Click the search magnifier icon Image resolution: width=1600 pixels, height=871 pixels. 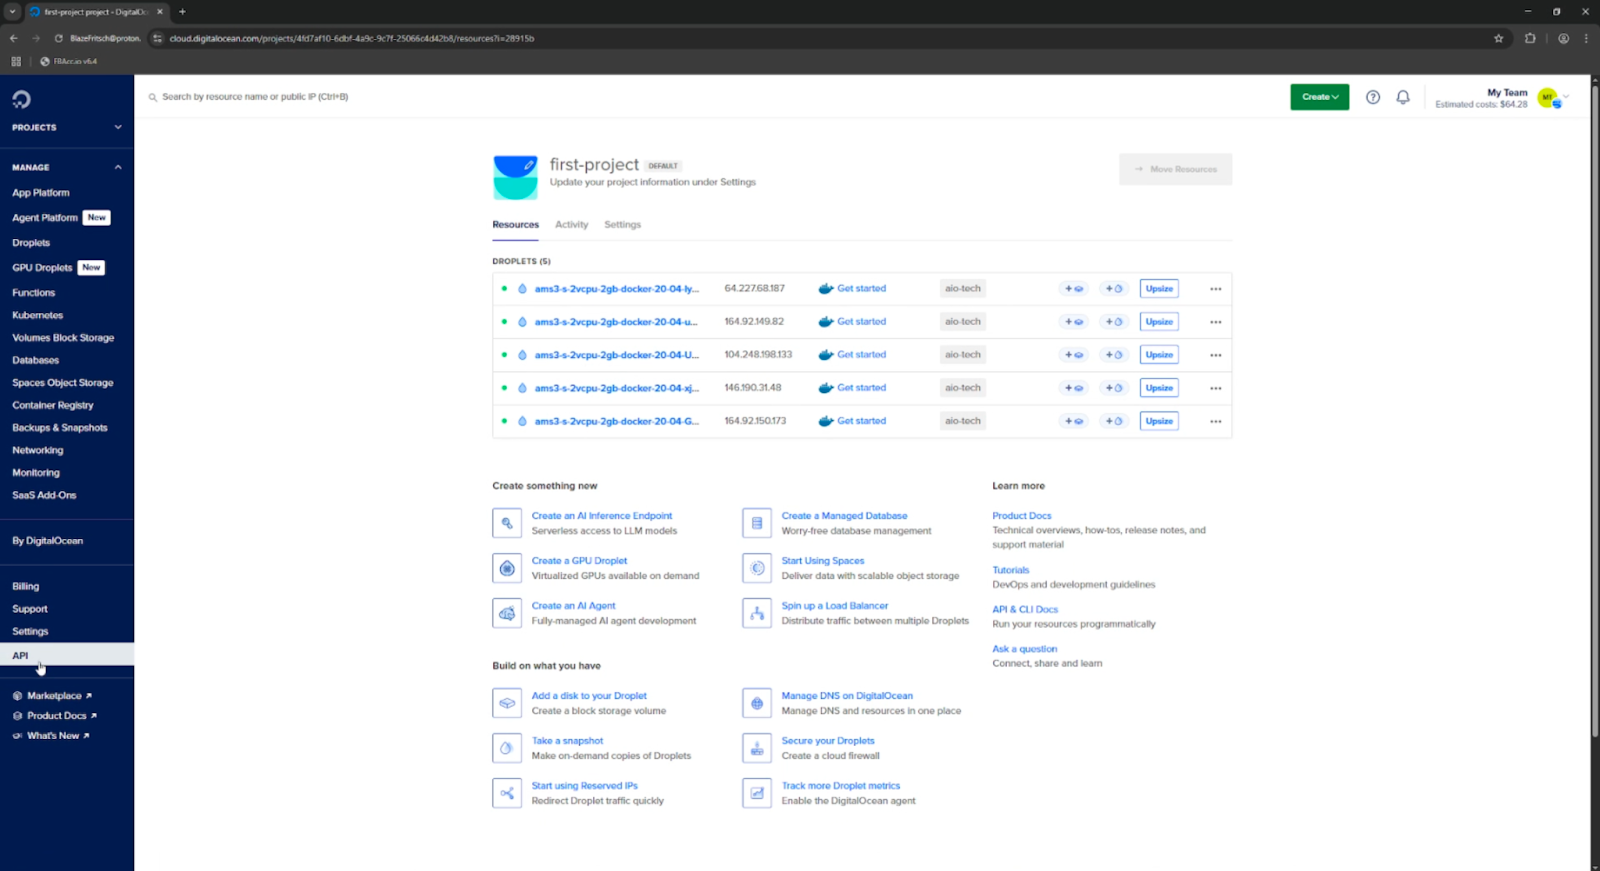point(153,97)
